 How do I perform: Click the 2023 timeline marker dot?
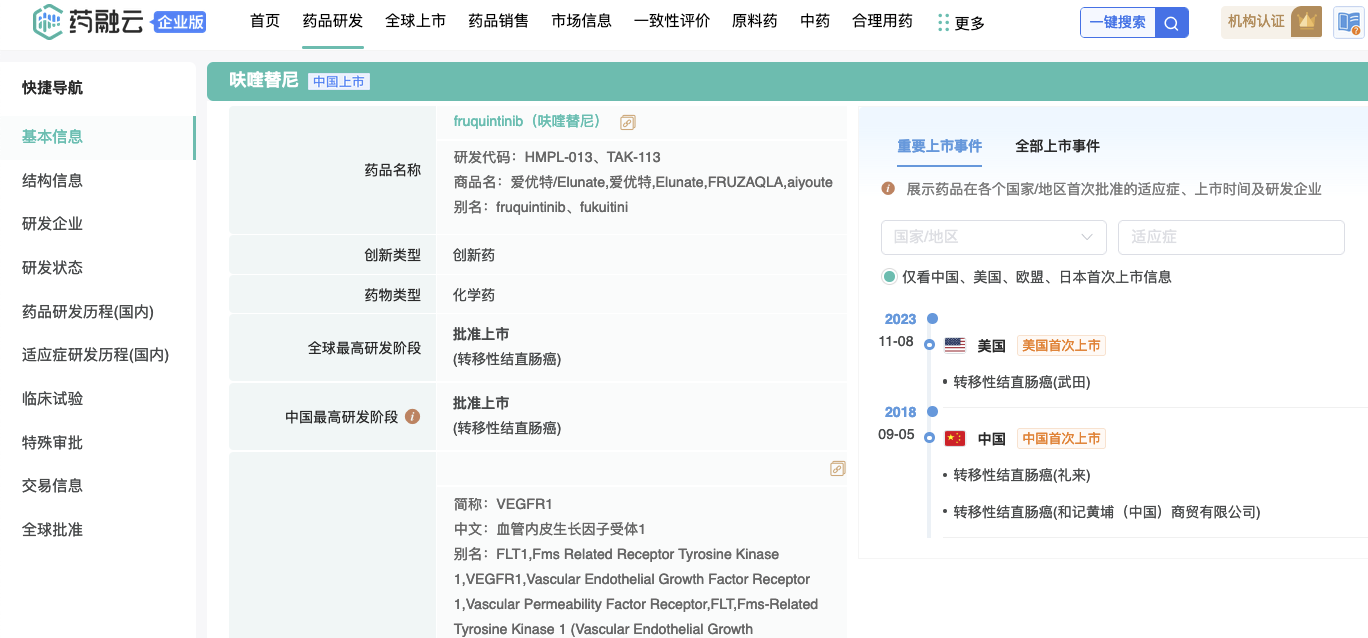[932, 319]
